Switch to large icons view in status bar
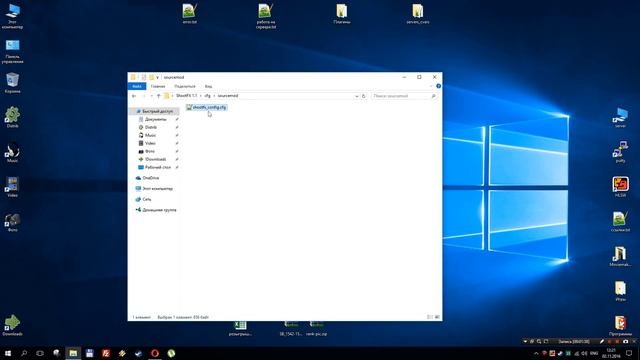Image resolution: width=640 pixels, height=360 pixels. coord(437,317)
